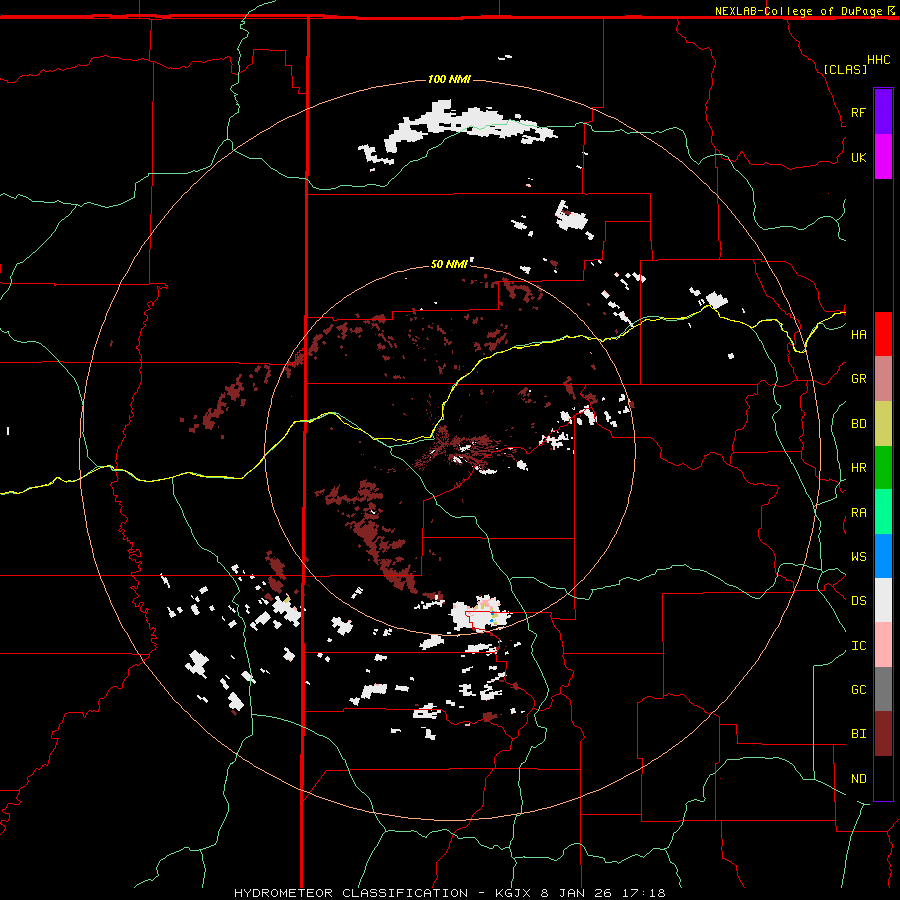Image resolution: width=900 pixels, height=900 pixels.
Task: Click the DS legend label
Action: coord(858,601)
